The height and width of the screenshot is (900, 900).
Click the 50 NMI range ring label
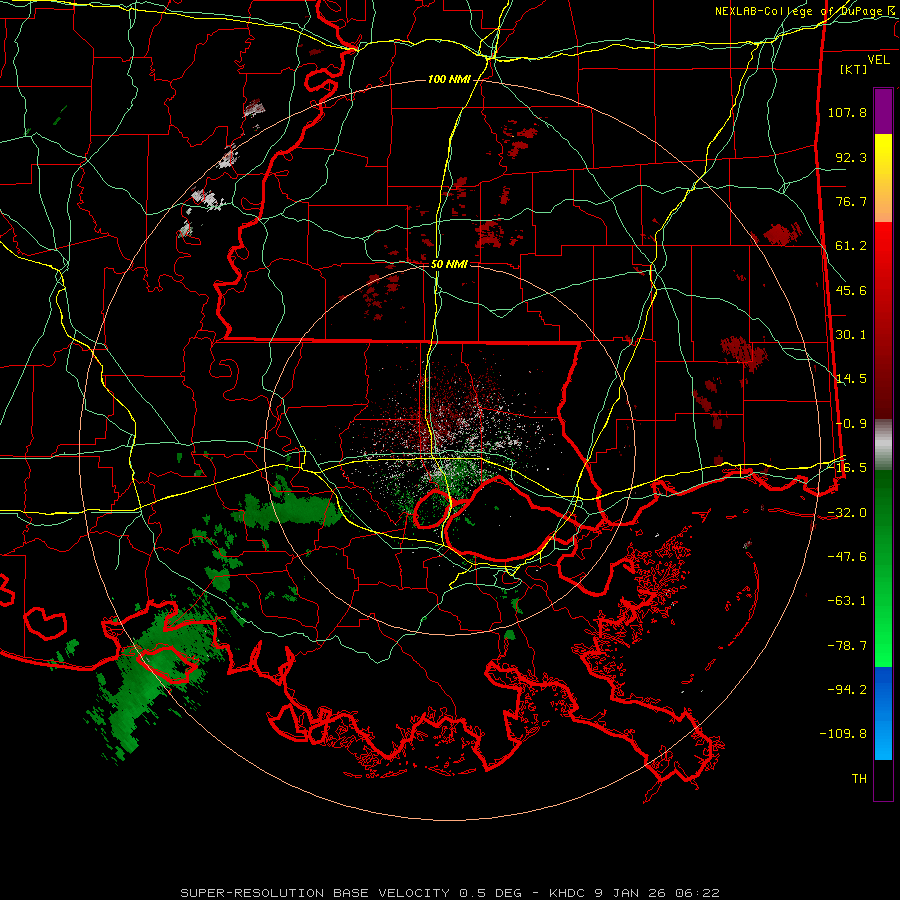[449, 265]
